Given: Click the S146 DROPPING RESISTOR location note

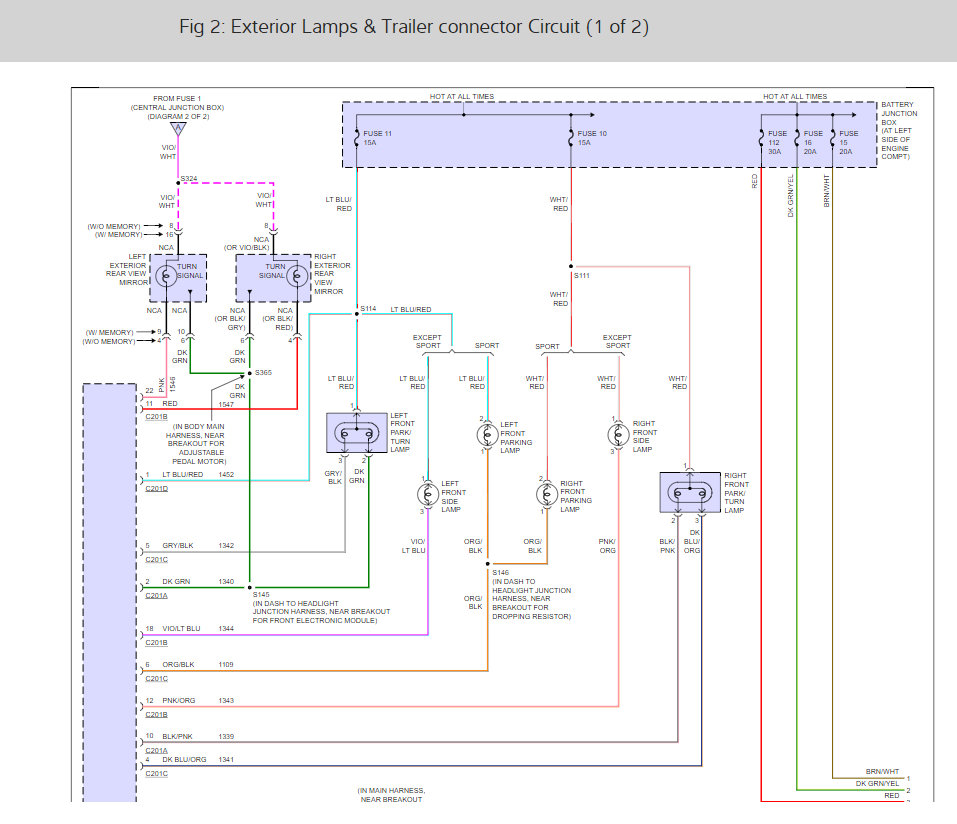Looking at the screenshot, I should click(532, 599).
